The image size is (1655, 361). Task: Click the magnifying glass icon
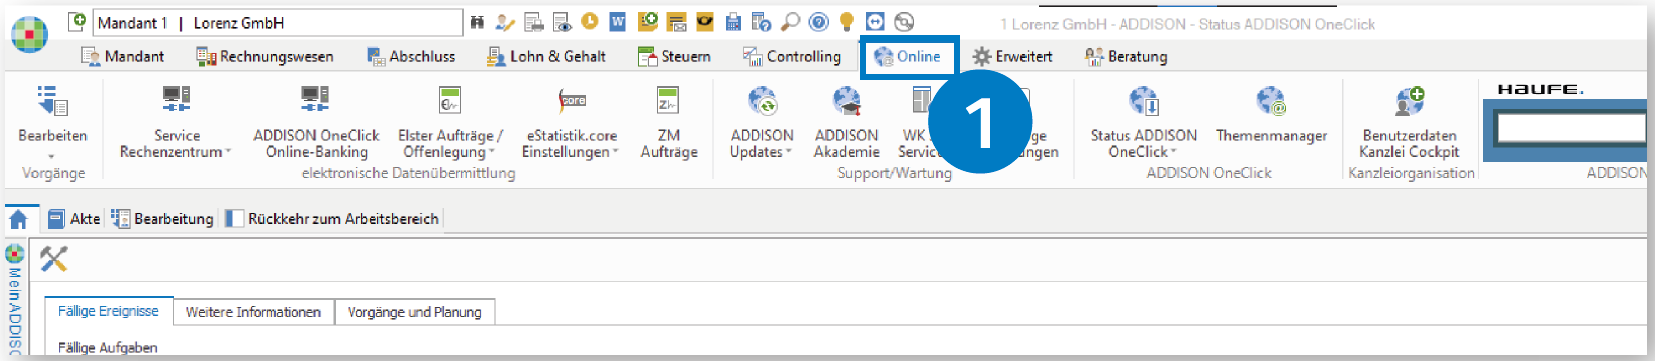coord(790,21)
